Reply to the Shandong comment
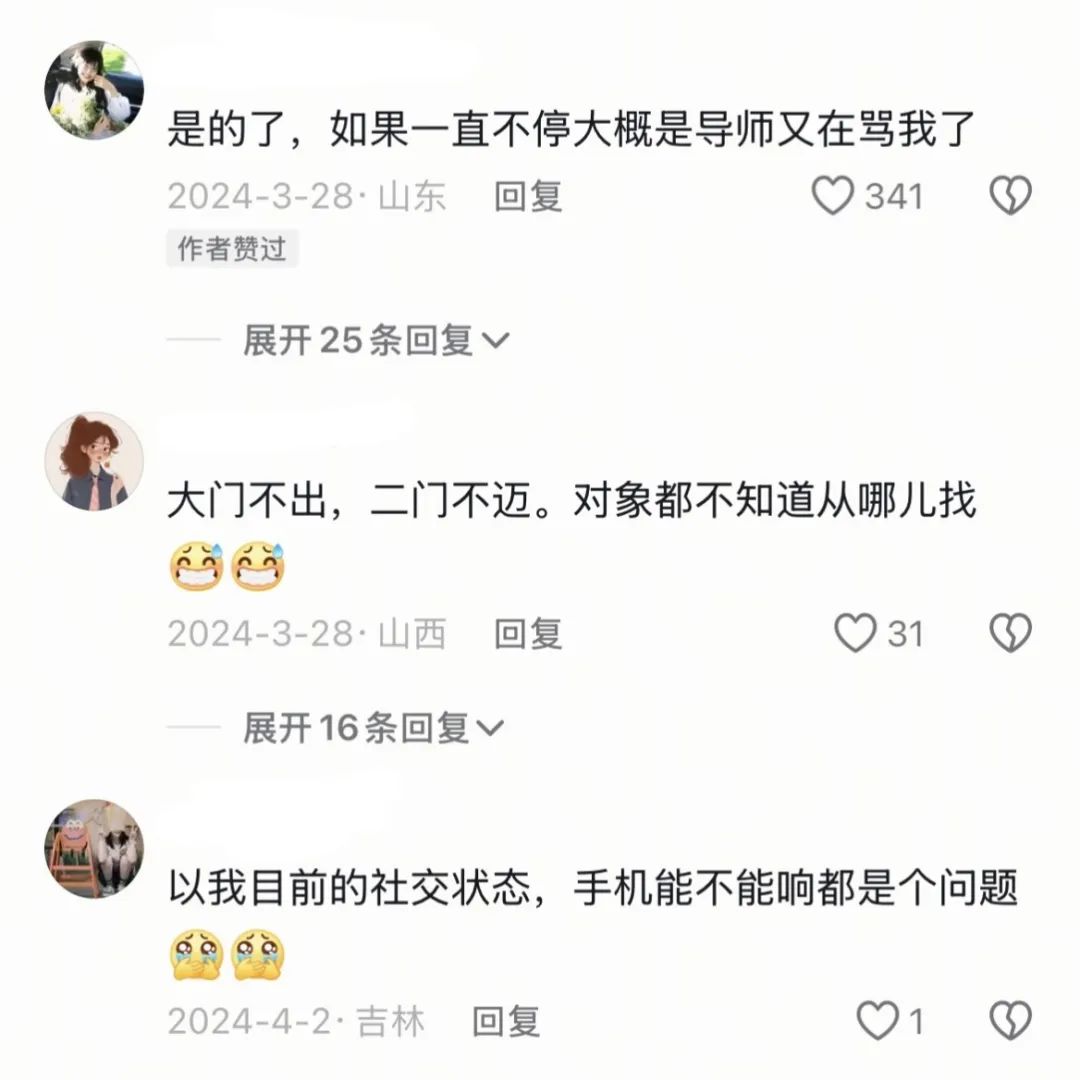Viewport: 1080px width, 1080px height. (x=528, y=196)
